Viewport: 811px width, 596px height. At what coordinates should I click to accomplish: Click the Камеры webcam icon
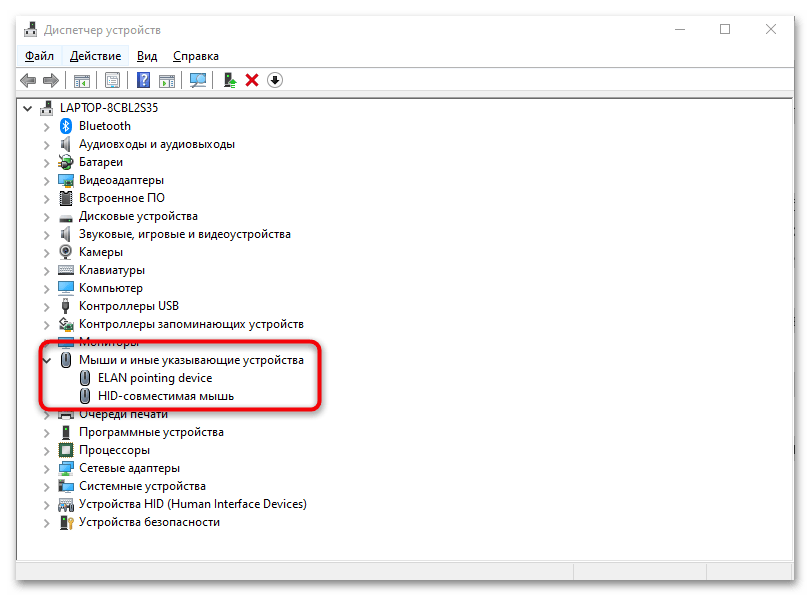pos(66,252)
